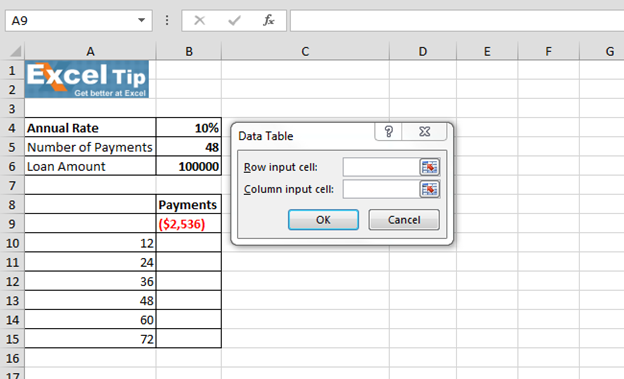The width and height of the screenshot is (624, 379).
Task: Click Cancel in the Data Table dialog
Action: [x=404, y=220]
